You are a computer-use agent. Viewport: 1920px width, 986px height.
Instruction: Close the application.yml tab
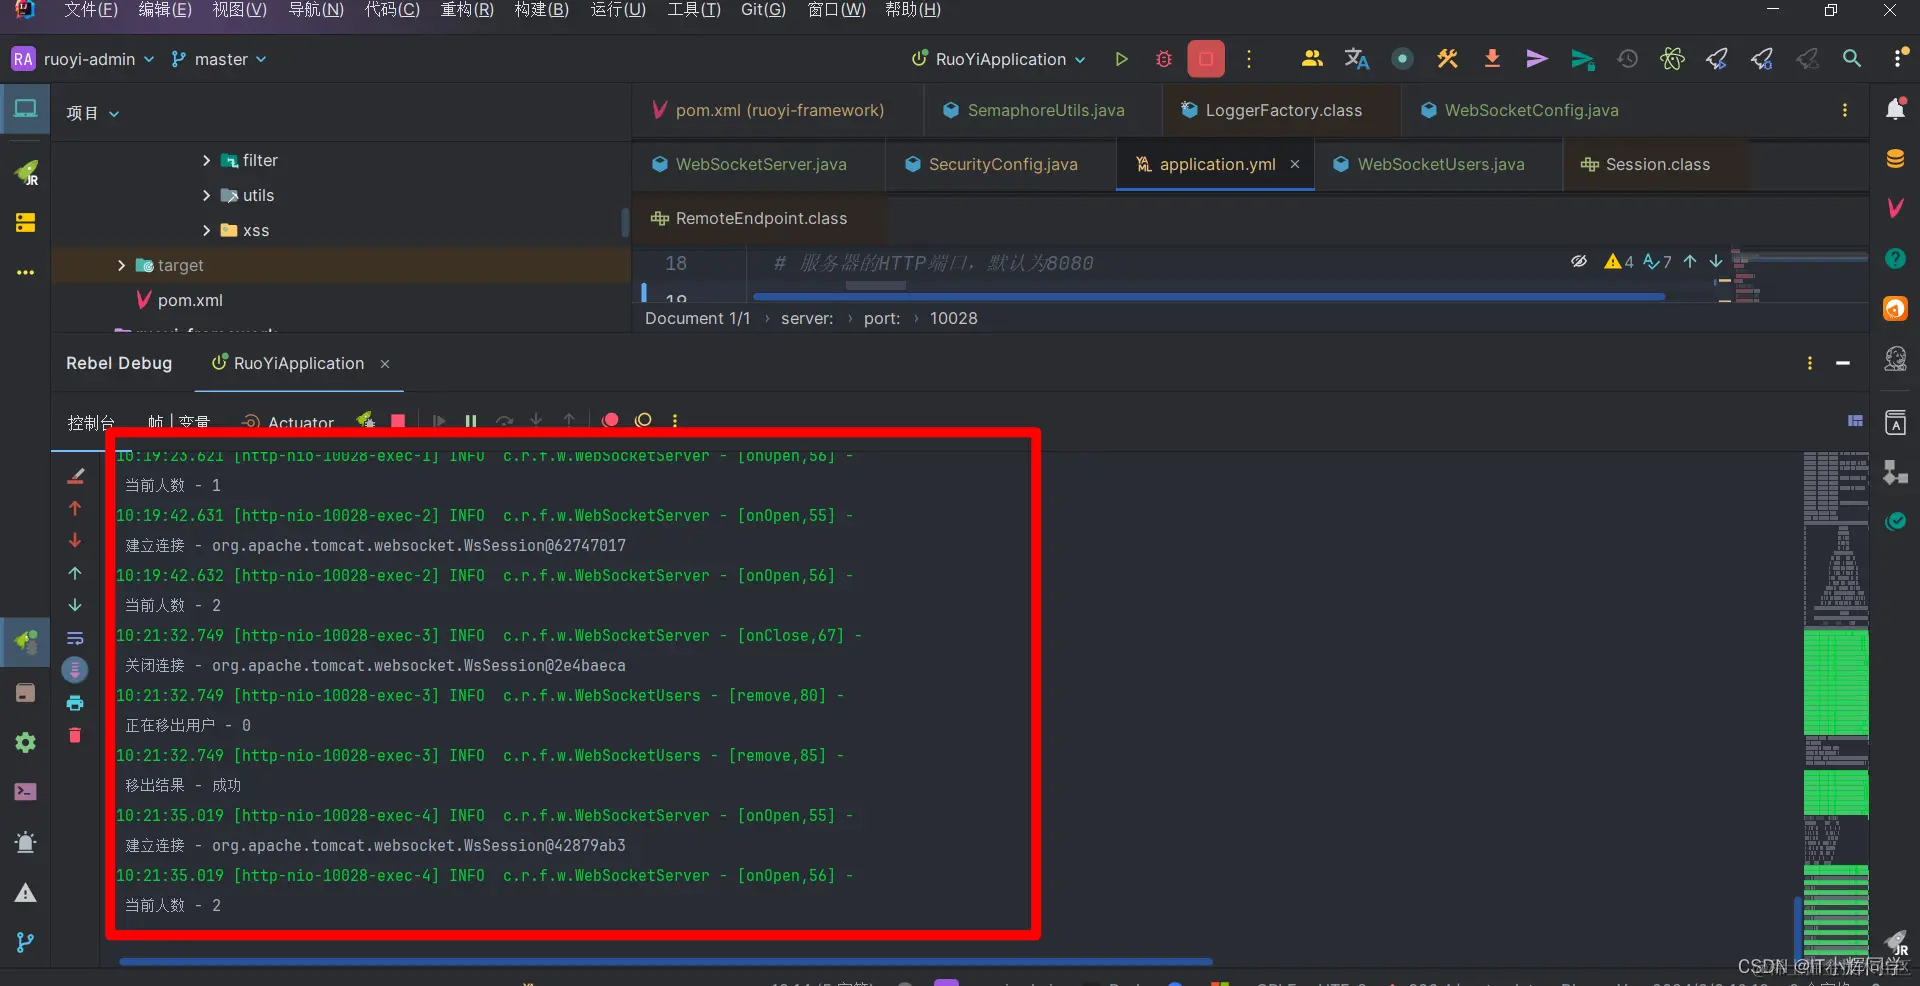[1295, 164]
